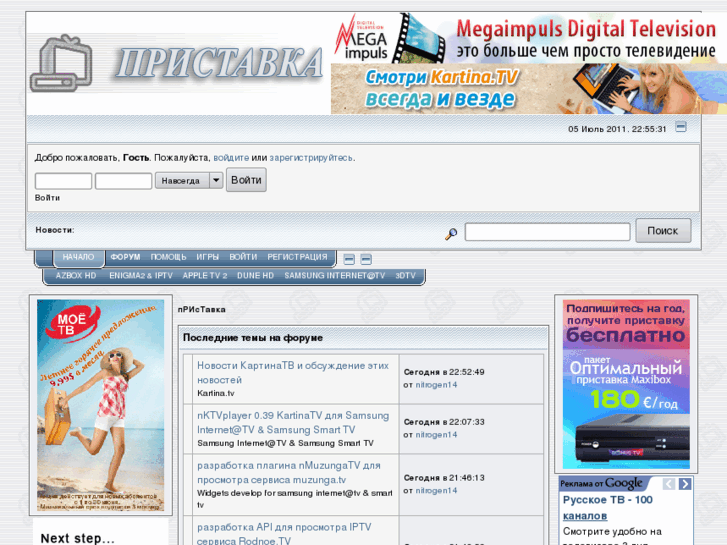Open the 'Русское ТВ - 100 каналов' ad link
Viewport: 727px width, 545px height.
tap(608, 508)
